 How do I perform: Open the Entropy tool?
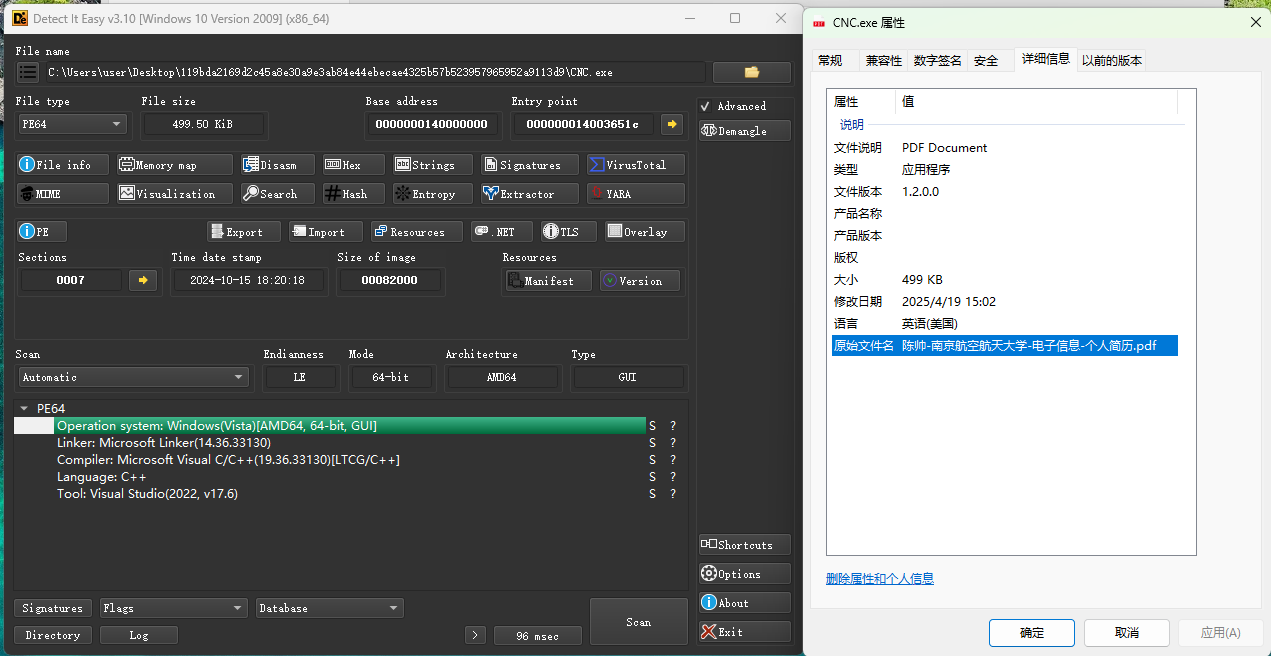432,194
